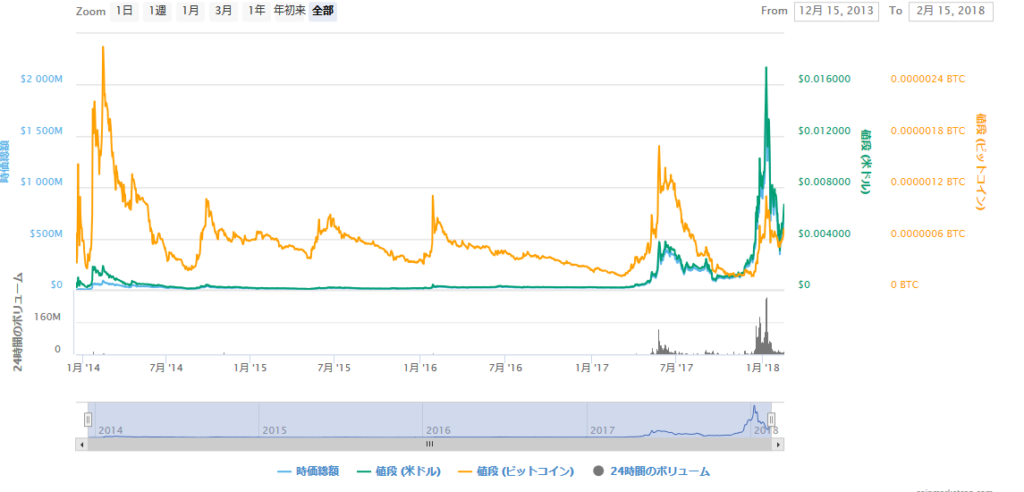Hide the 値段 (米ドル) series
The height and width of the screenshot is (492, 1024).
403,470
